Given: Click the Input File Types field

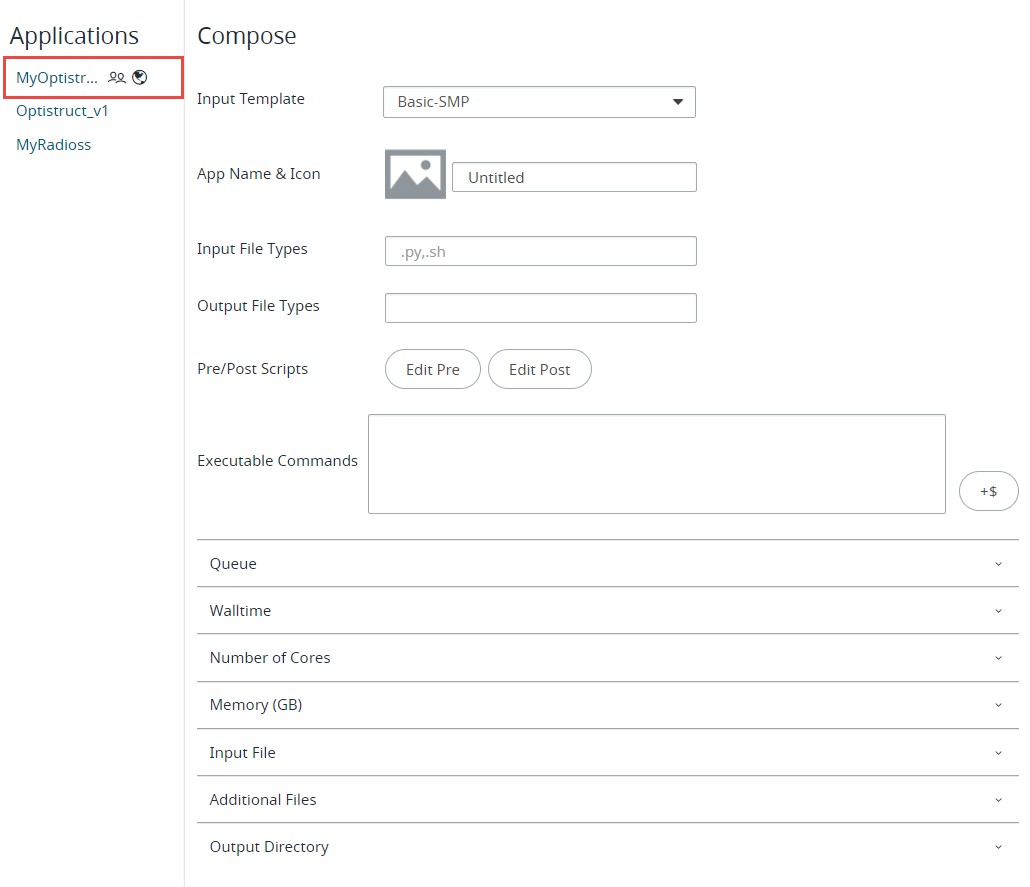Looking at the screenshot, I should coord(541,251).
